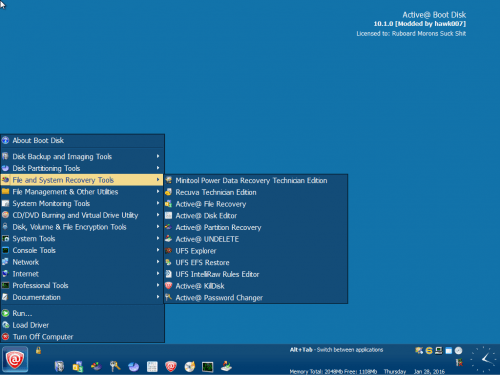Launch the disk backup safe icon in taskbar
The width and height of the screenshot is (500, 375).
59,366
